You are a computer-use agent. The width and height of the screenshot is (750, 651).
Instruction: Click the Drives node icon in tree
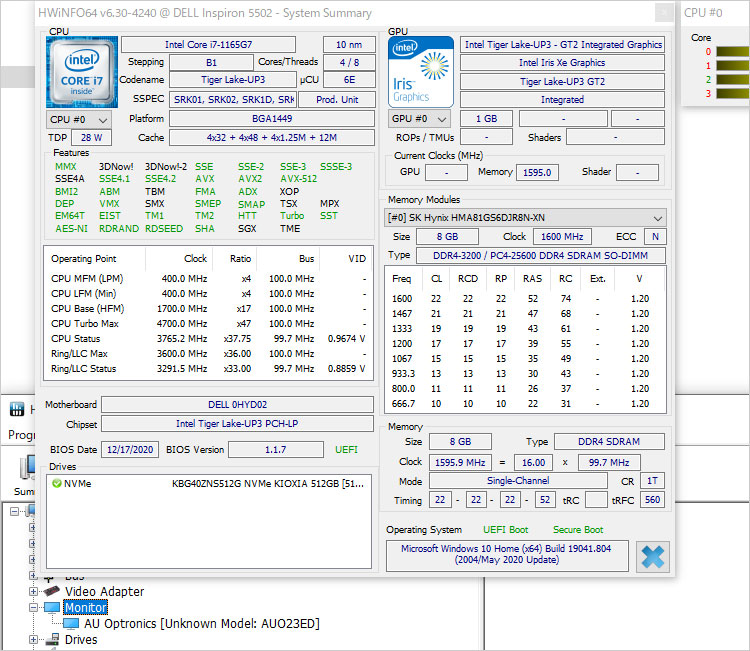click(x=52, y=640)
